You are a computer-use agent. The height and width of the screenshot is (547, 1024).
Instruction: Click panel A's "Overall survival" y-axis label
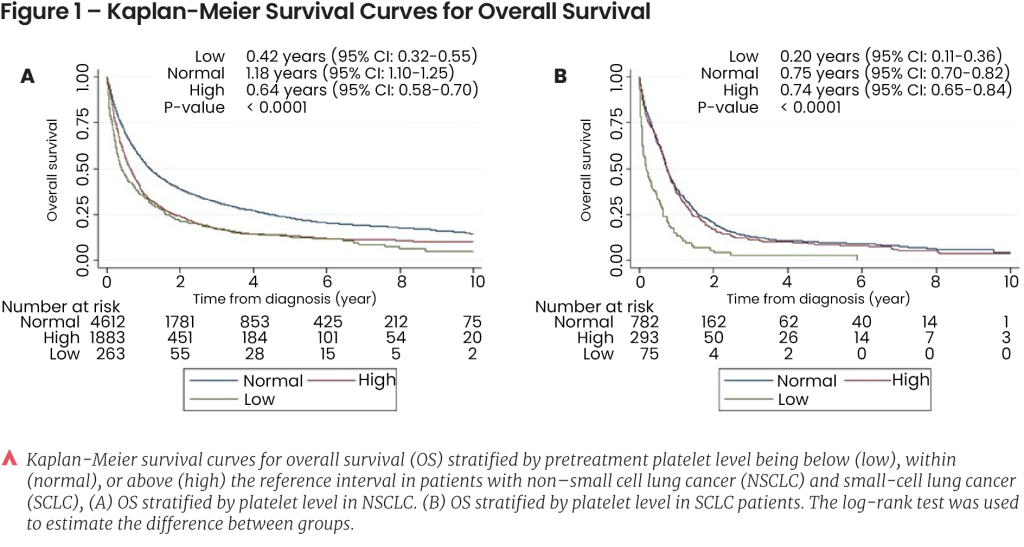click(x=52, y=170)
